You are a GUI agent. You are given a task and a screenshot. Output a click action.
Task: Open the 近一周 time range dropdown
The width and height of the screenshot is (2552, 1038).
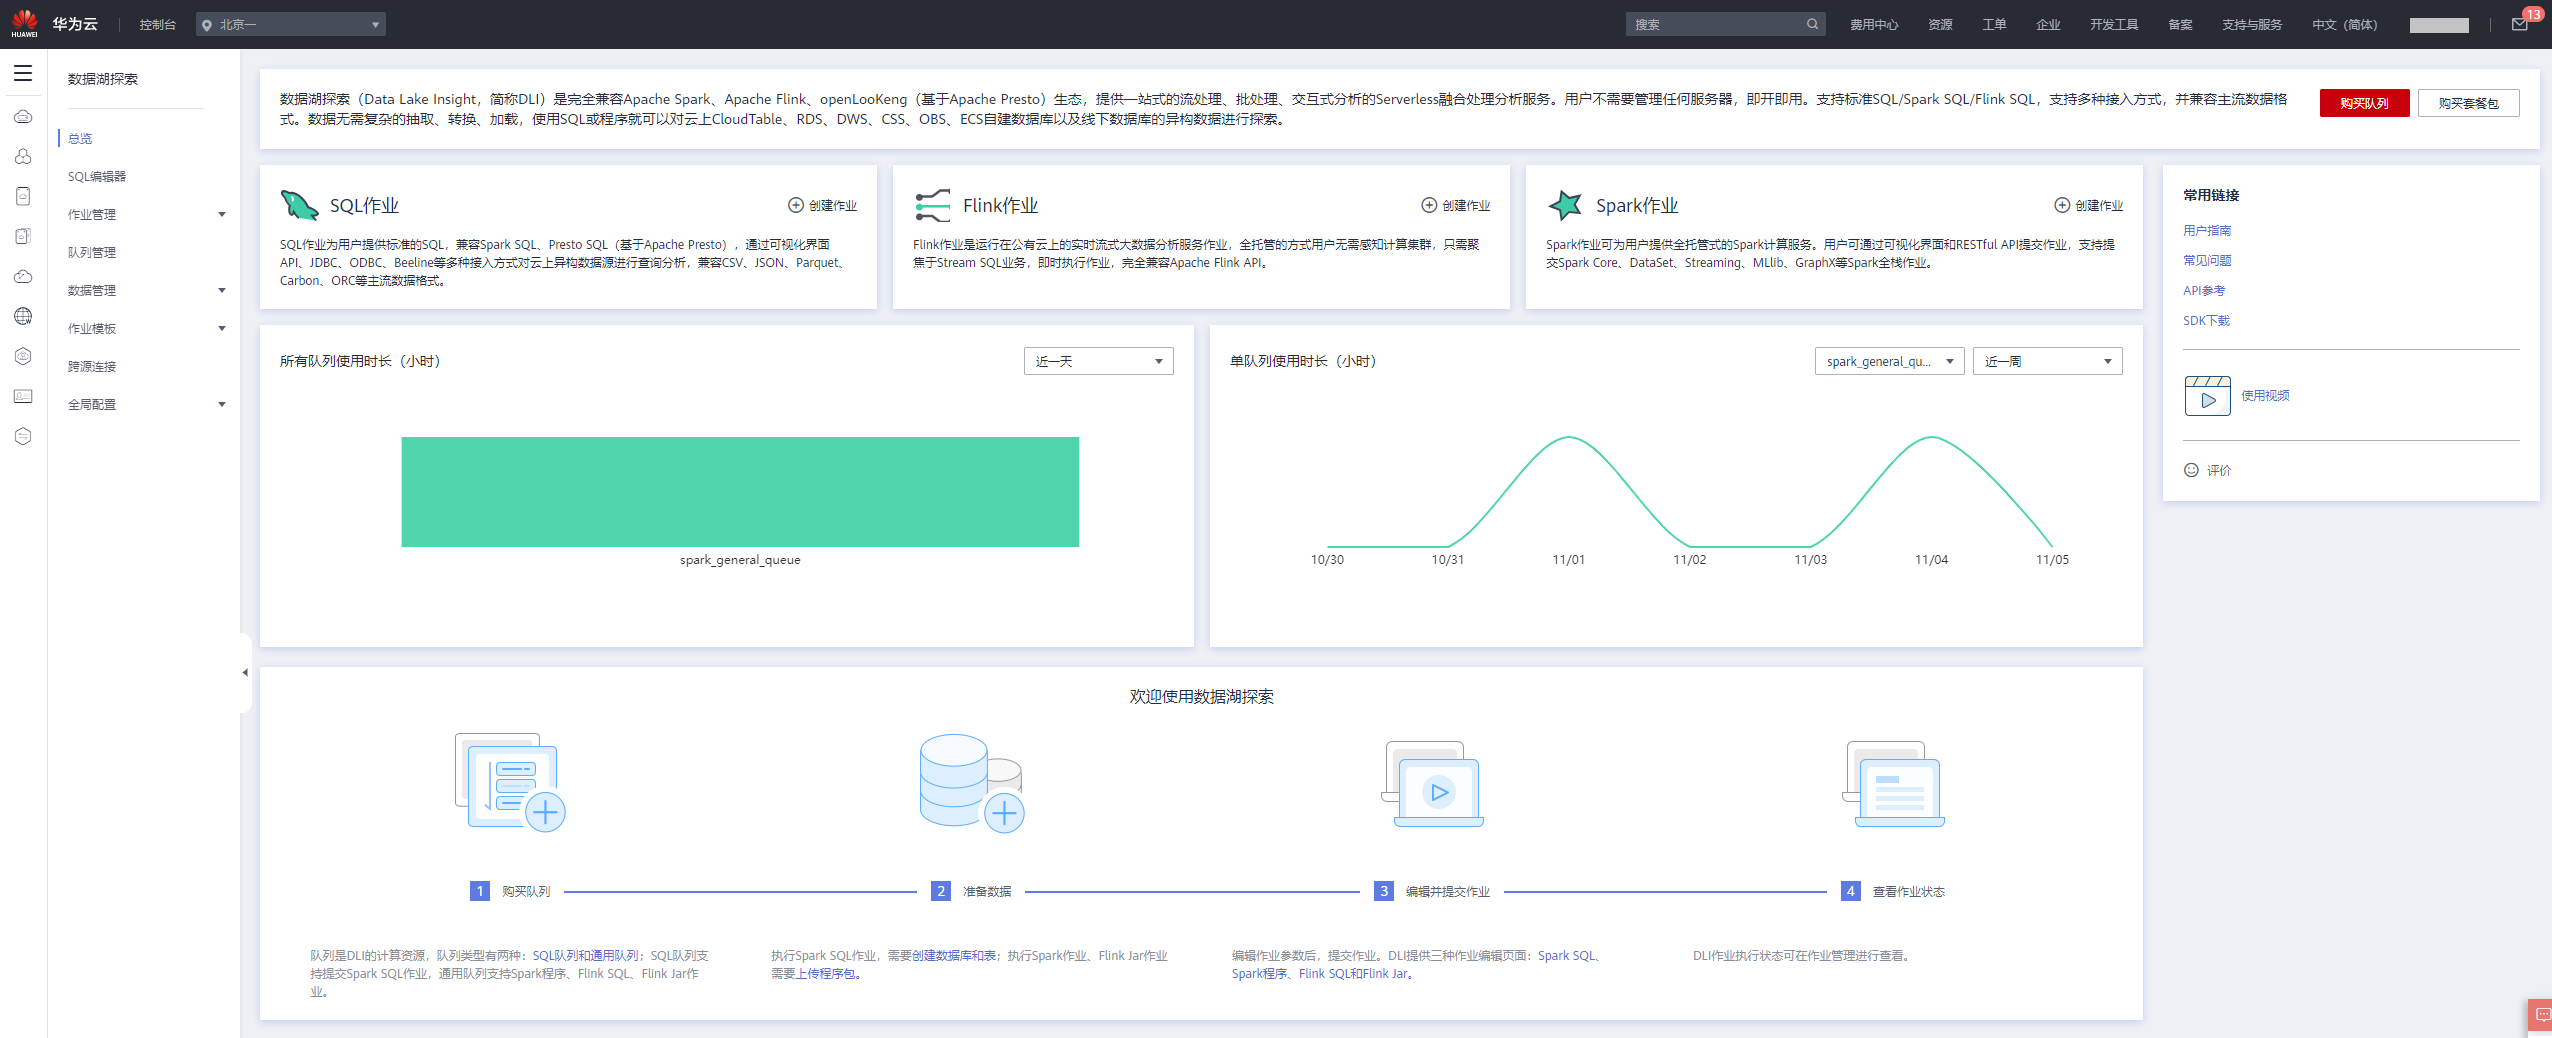tap(2048, 361)
